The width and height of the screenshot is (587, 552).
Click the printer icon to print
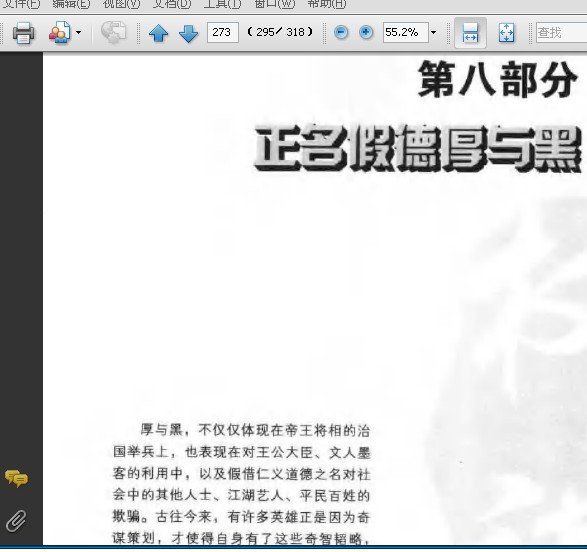[x=24, y=33]
